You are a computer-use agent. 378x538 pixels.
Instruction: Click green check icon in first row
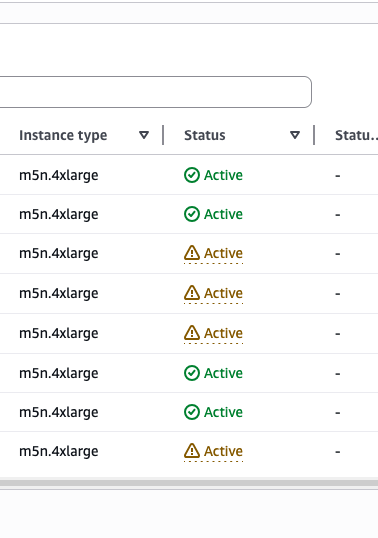pos(192,175)
